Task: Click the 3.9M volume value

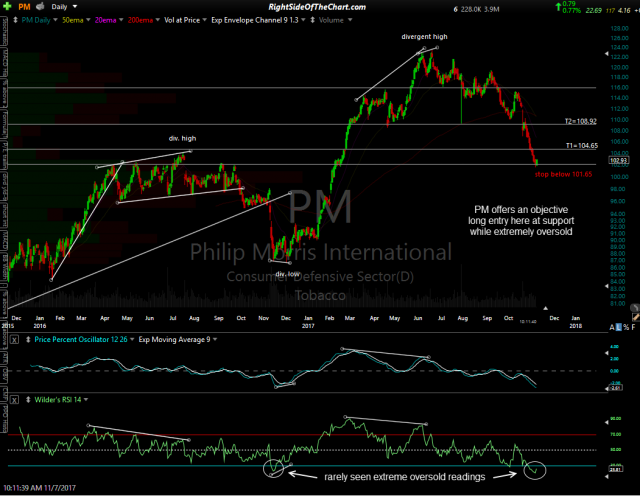Action: click(491, 9)
